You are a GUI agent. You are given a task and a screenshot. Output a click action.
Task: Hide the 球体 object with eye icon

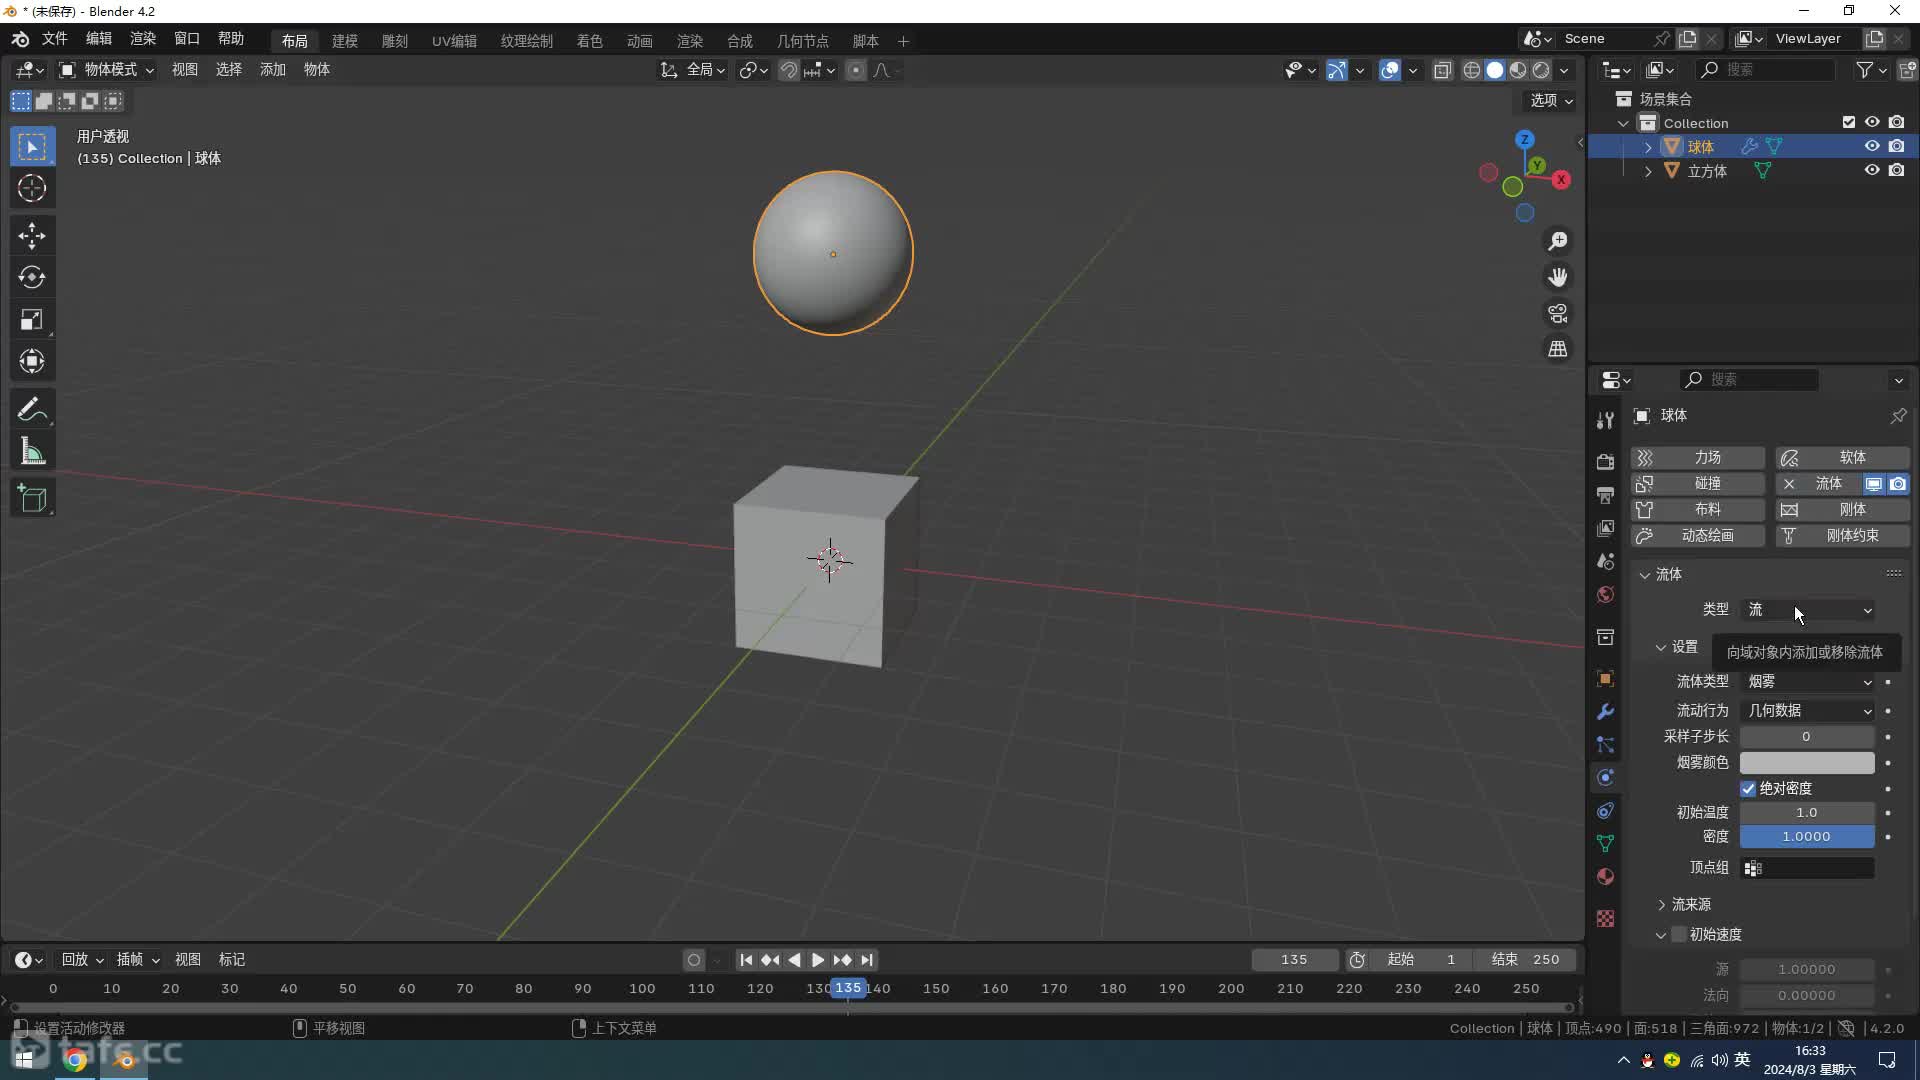[x=1872, y=146]
